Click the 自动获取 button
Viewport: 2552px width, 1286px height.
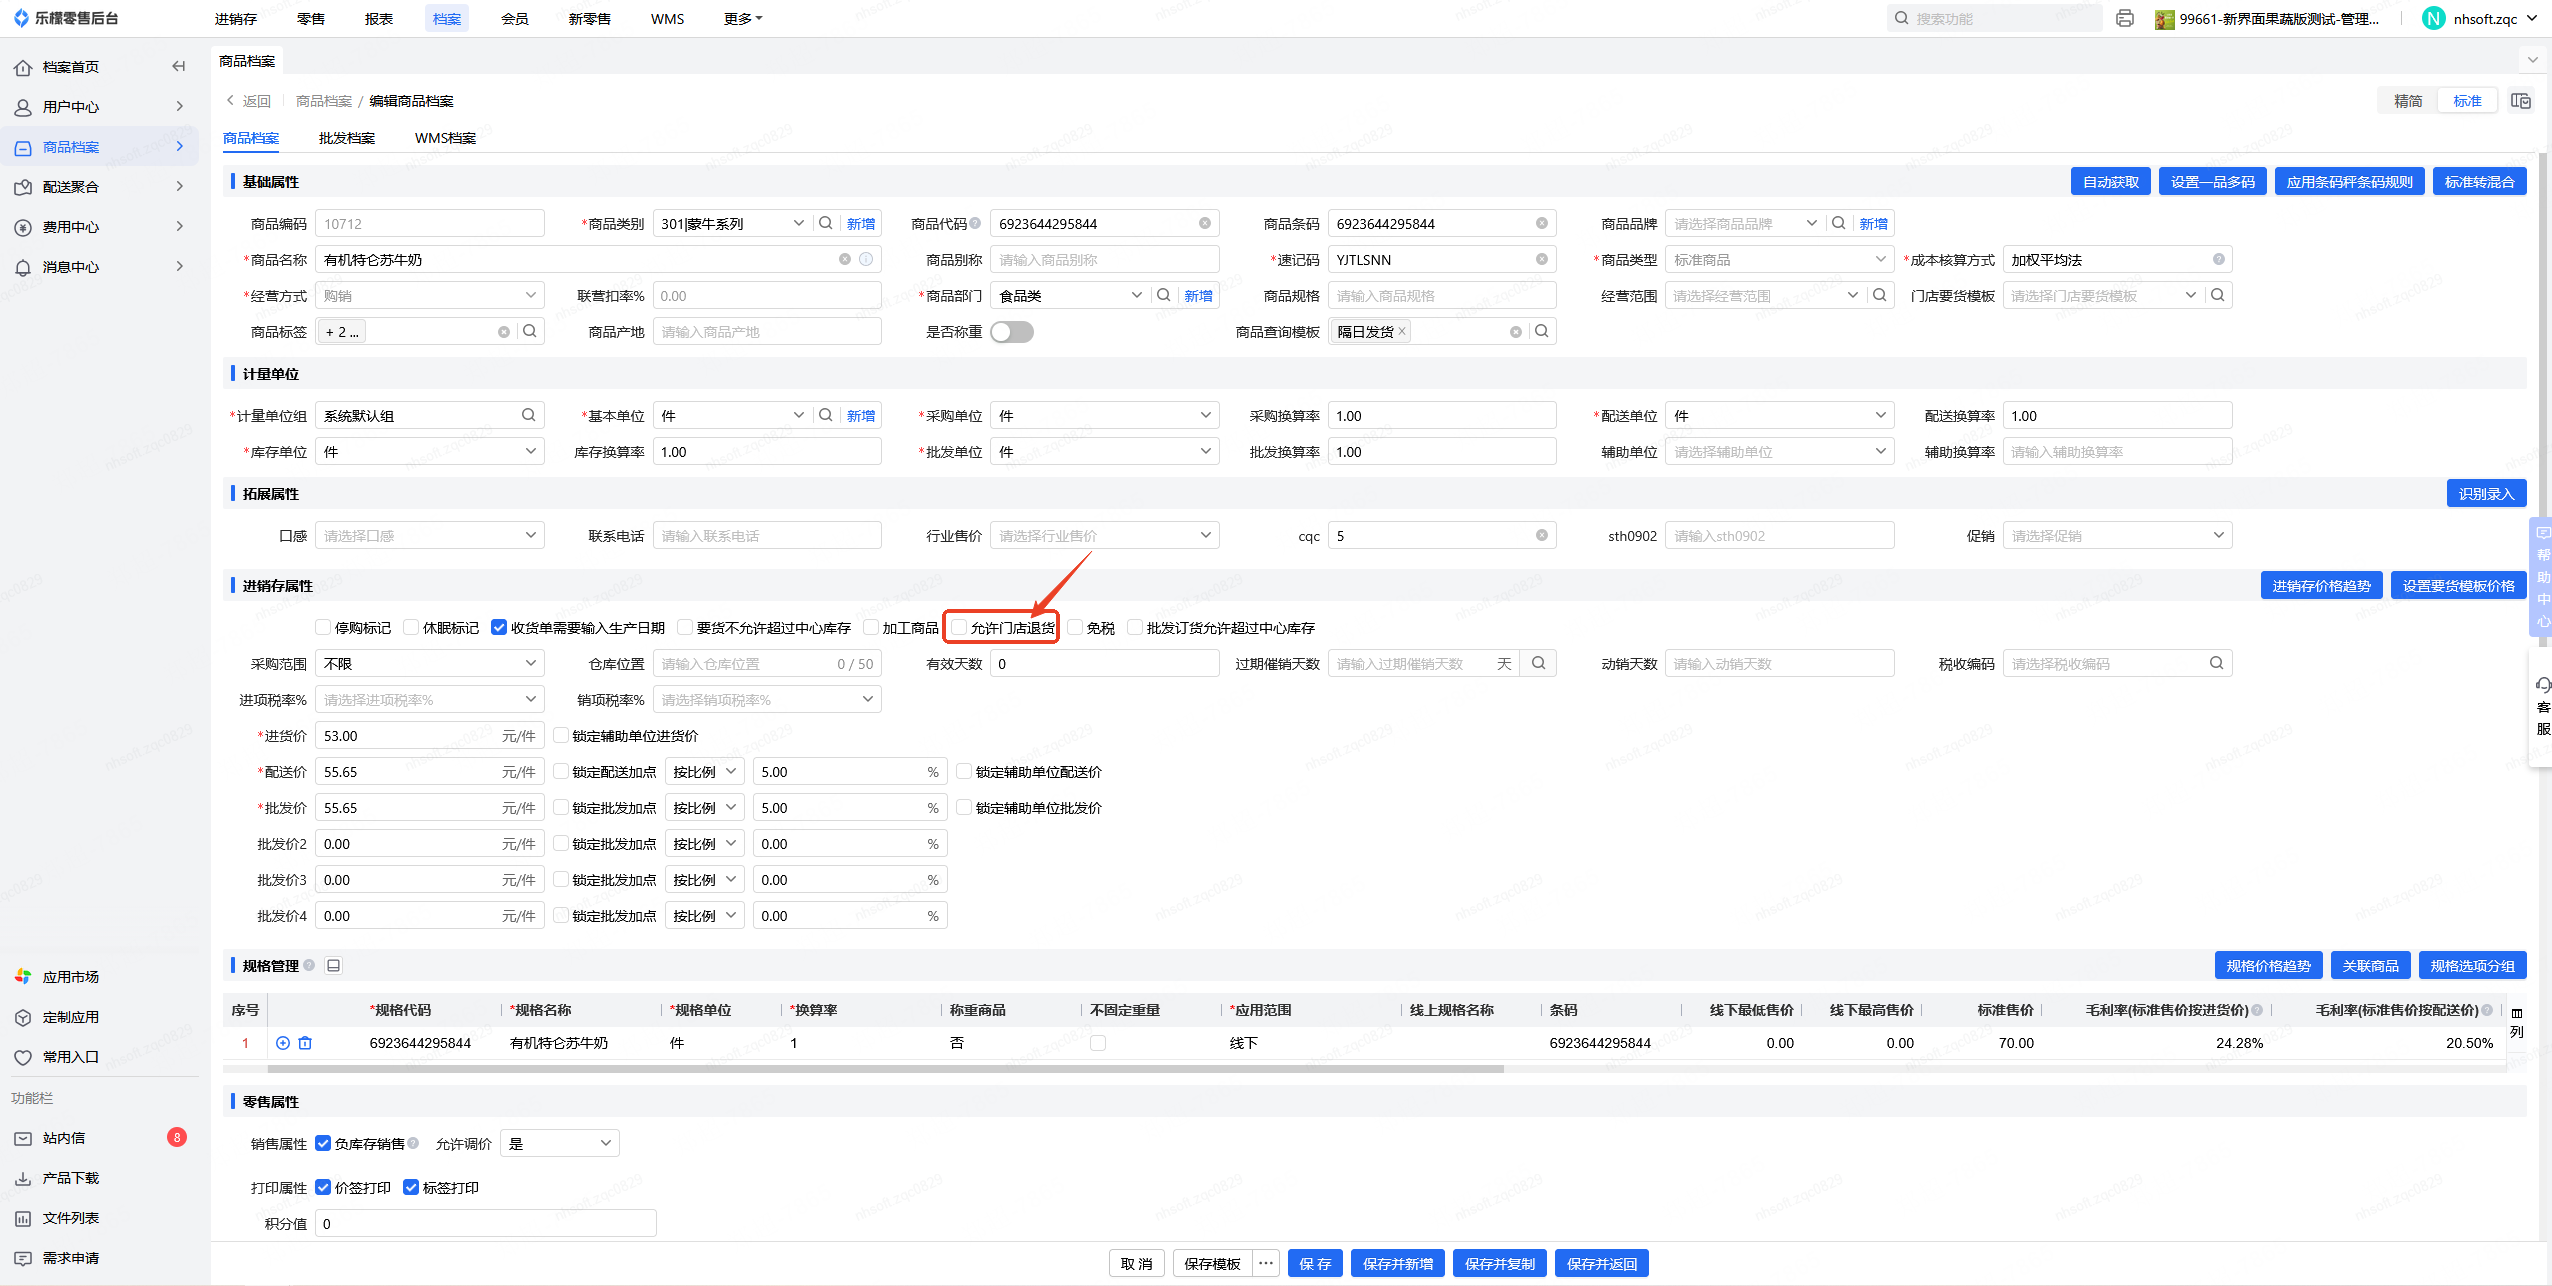coord(2110,182)
